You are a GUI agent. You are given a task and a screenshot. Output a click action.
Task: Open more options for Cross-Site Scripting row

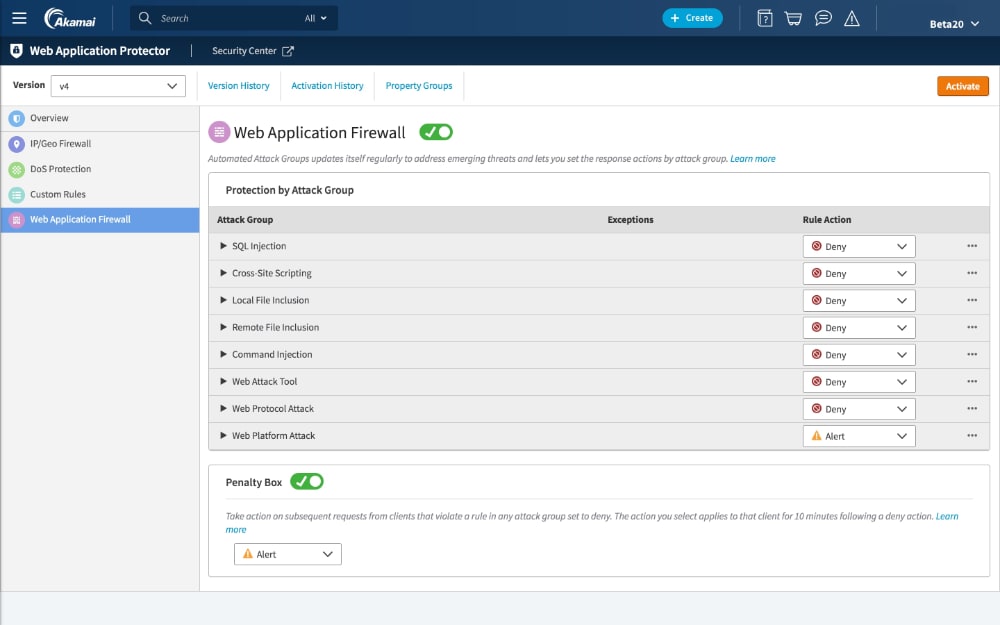click(971, 273)
